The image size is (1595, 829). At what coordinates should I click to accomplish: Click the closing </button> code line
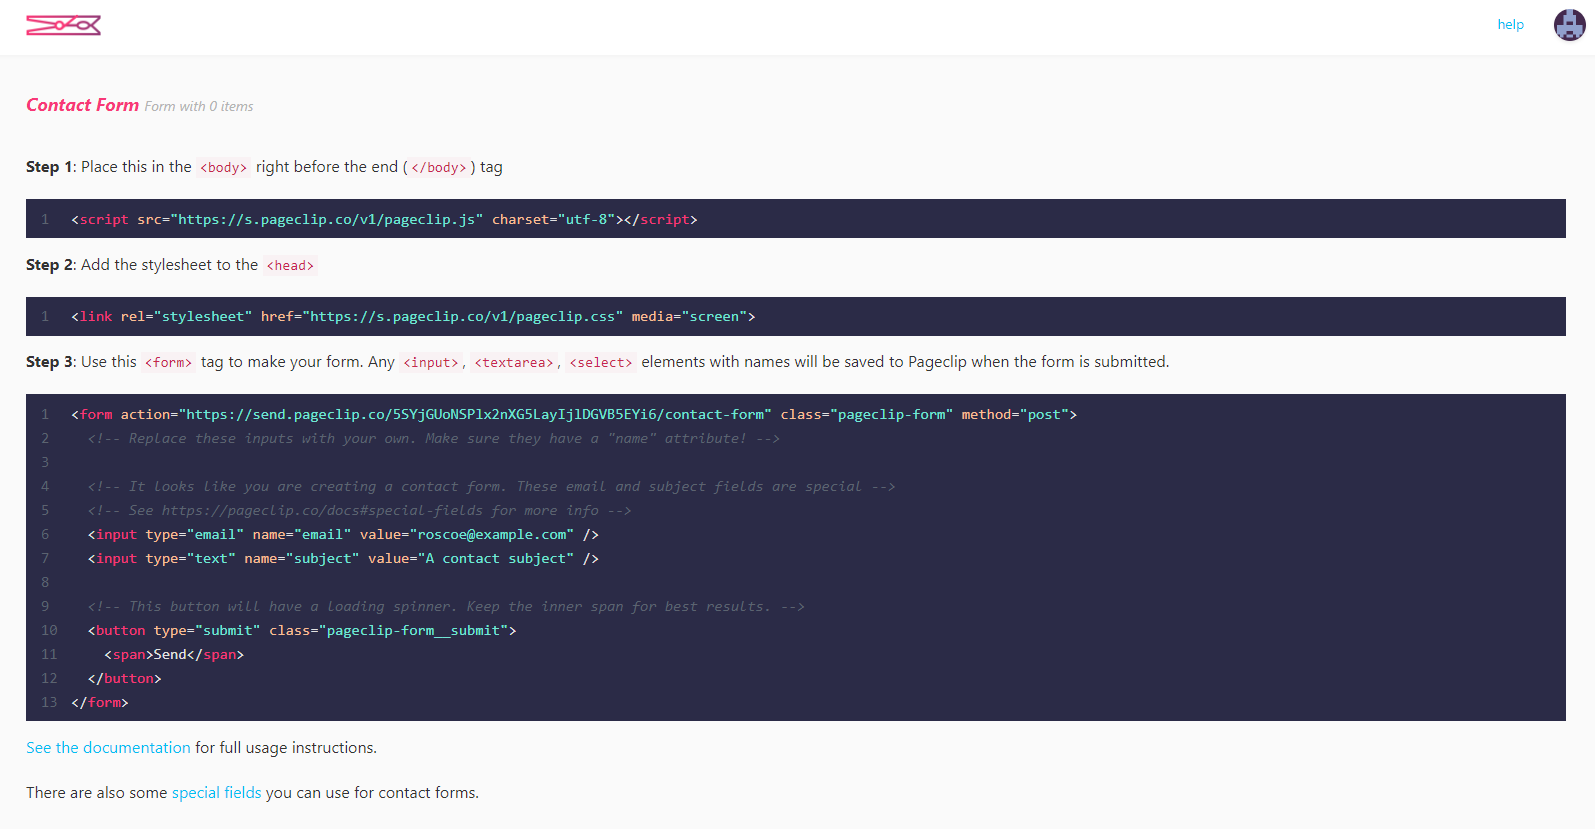tap(124, 679)
